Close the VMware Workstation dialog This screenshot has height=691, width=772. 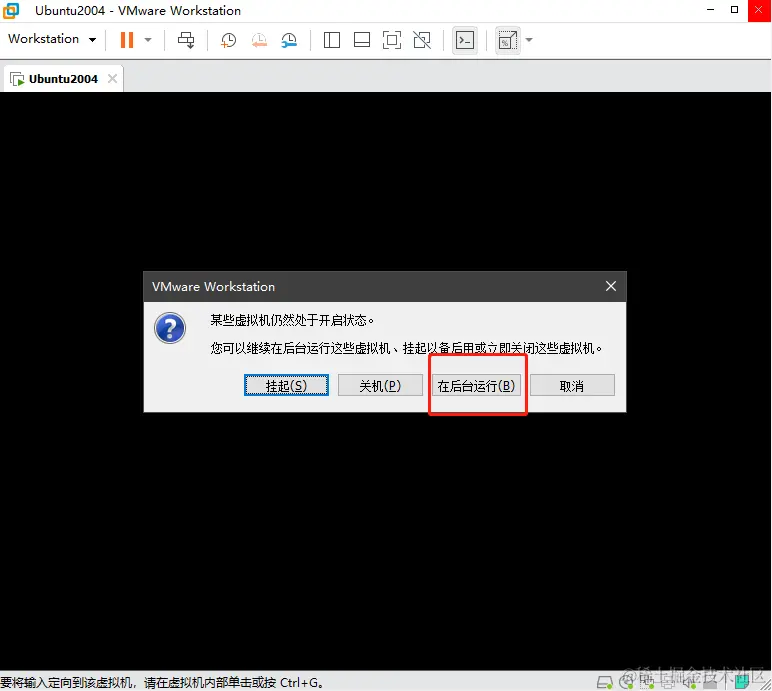click(x=611, y=286)
